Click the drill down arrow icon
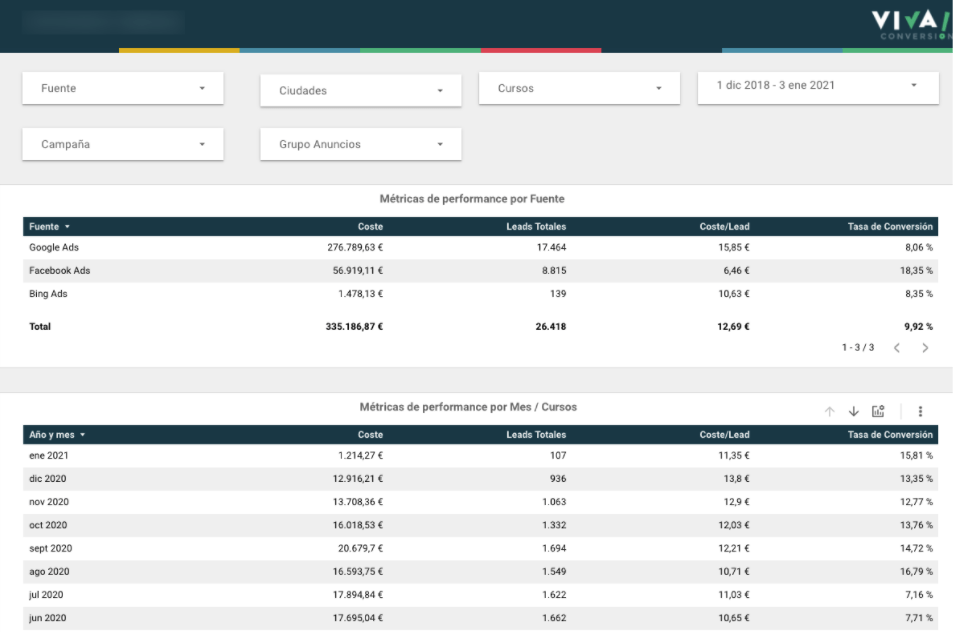 point(854,411)
